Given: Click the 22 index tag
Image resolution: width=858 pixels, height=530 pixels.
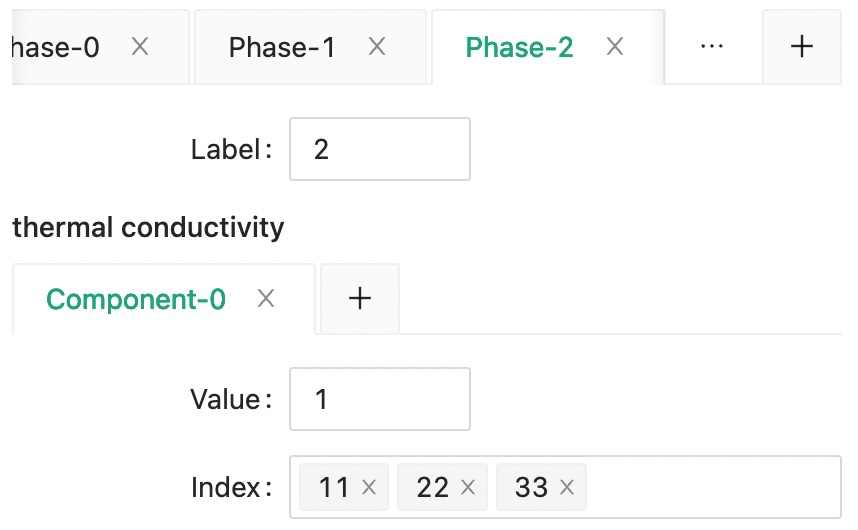Looking at the screenshot, I should (x=433, y=487).
